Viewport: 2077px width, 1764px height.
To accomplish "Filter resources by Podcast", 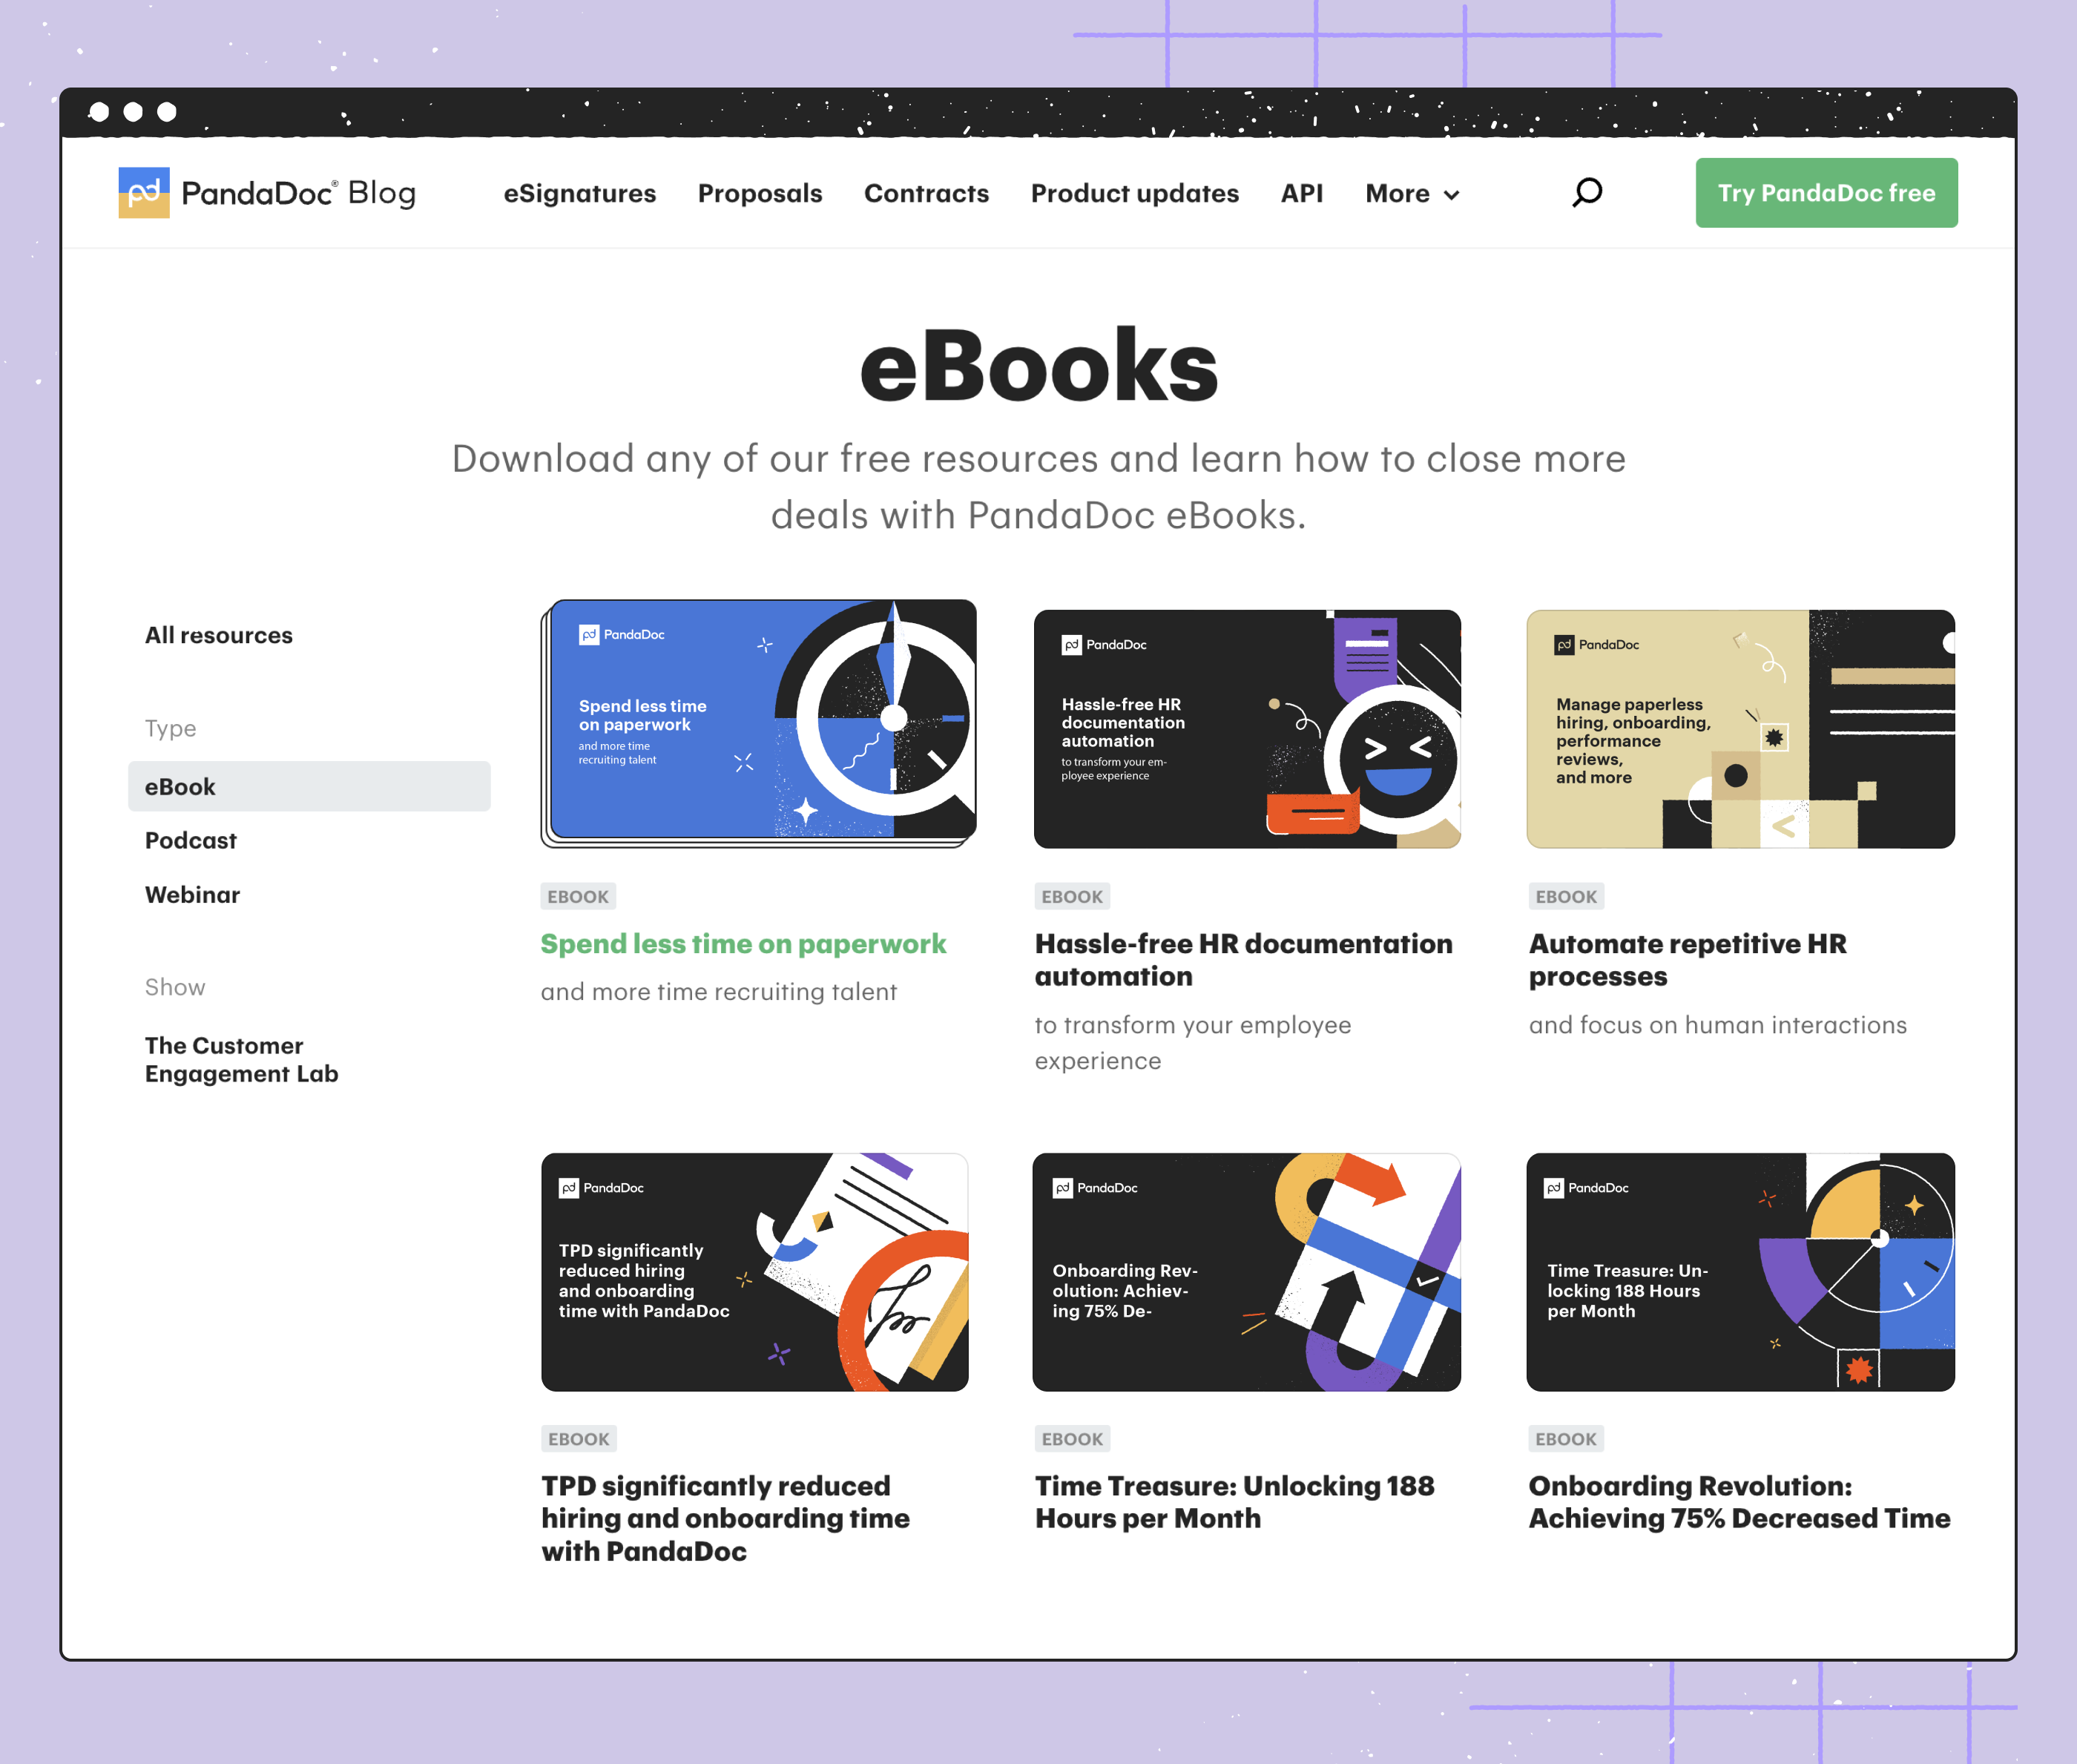I will (190, 840).
